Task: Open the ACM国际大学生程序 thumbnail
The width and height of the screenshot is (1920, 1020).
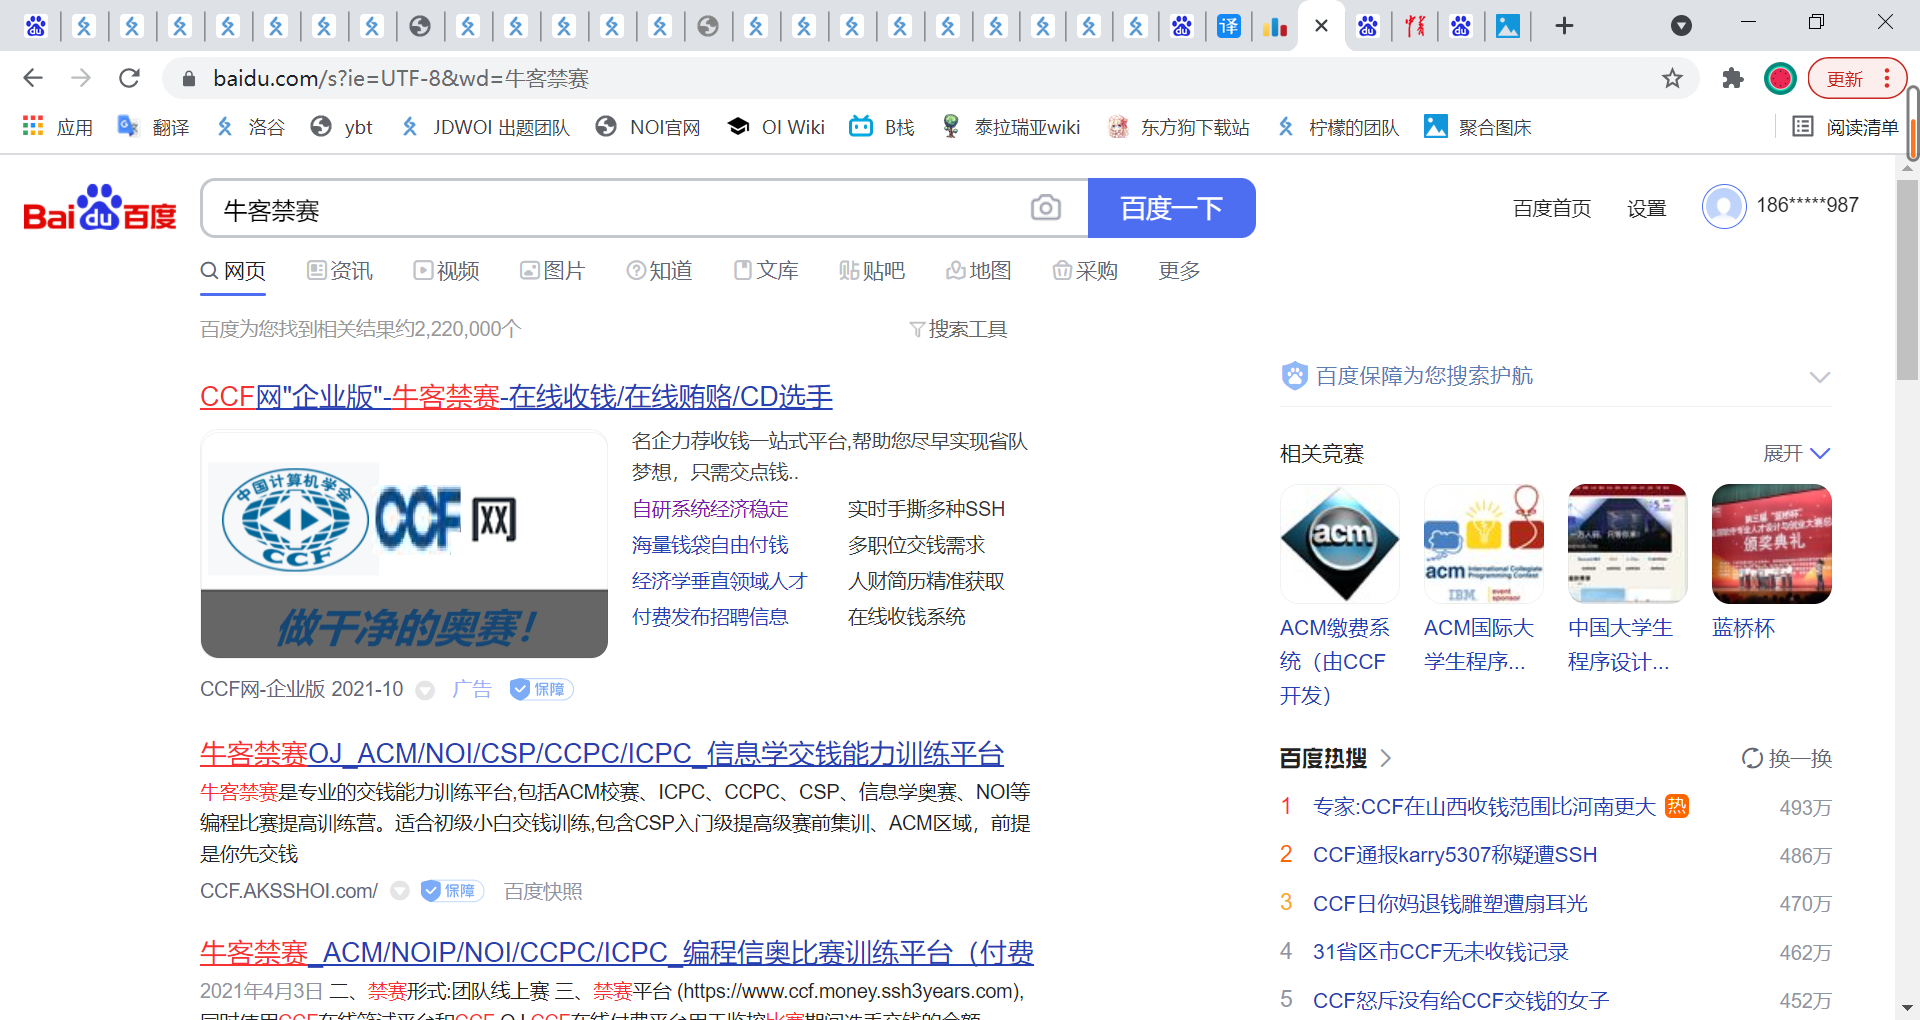Action: pos(1484,544)
